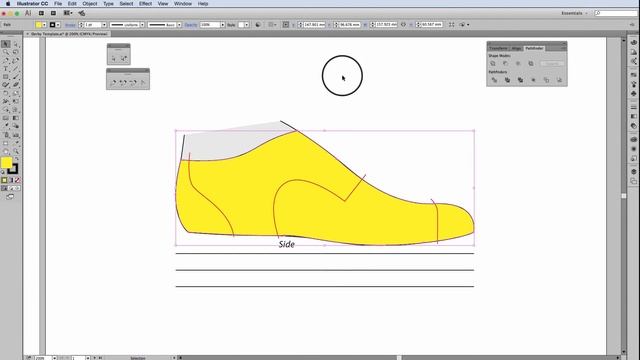Swap fill and stroke arrow
Image resolution: width=640 pixels, height=360 pixels.
(x=17, y=159)
